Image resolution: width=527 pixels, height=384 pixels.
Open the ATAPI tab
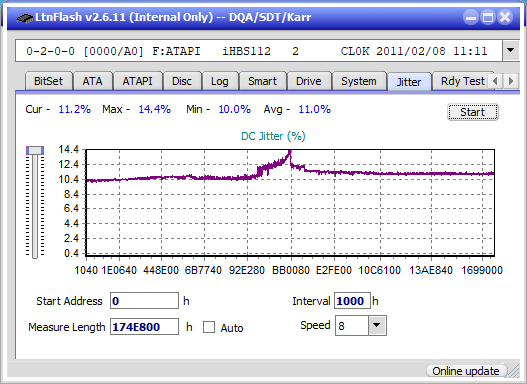coord(137,81)
